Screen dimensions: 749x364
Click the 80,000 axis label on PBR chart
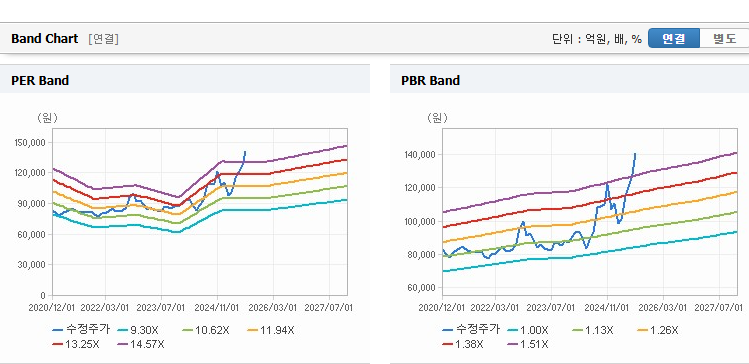click(423, 255)
